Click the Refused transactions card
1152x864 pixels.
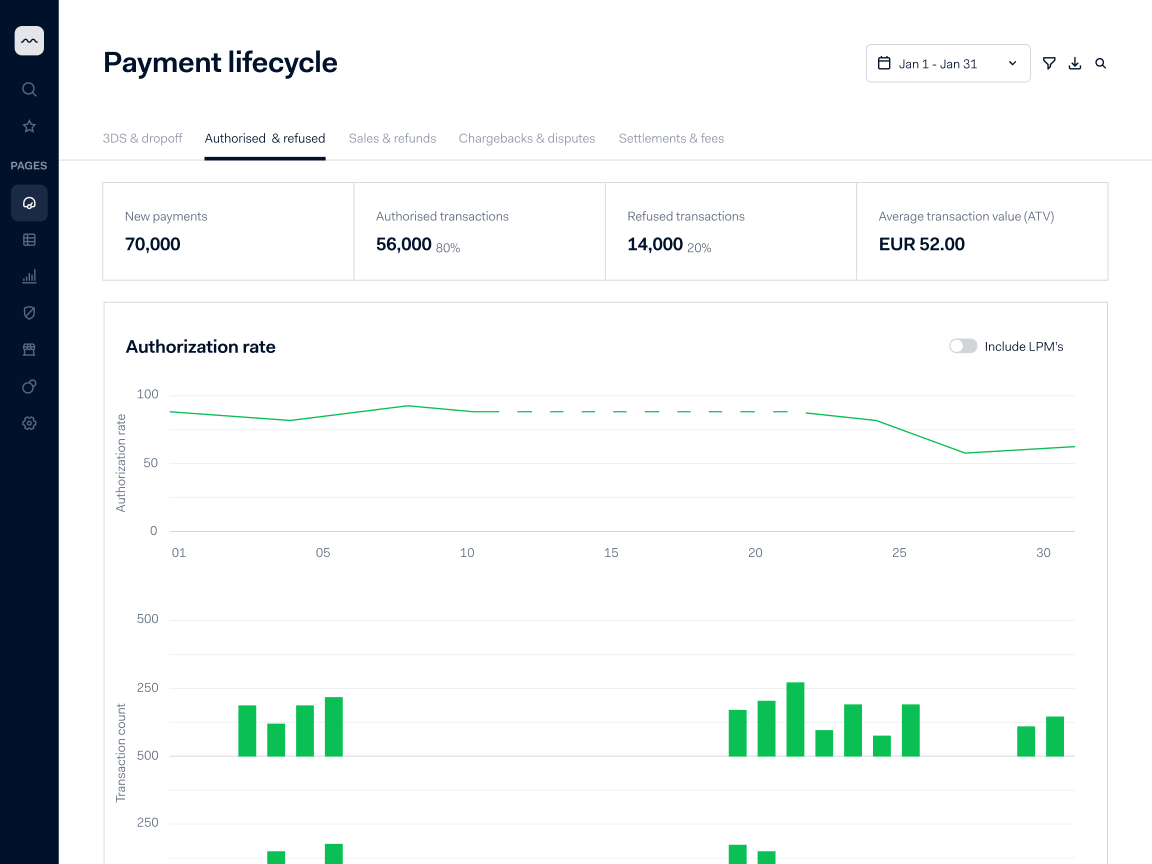(730, 231)
